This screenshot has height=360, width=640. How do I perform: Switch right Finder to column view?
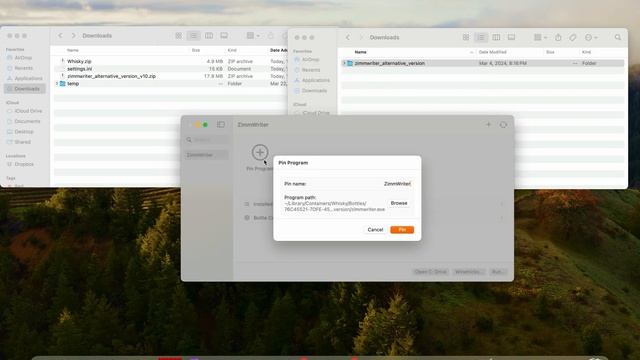tap(496, 37)
